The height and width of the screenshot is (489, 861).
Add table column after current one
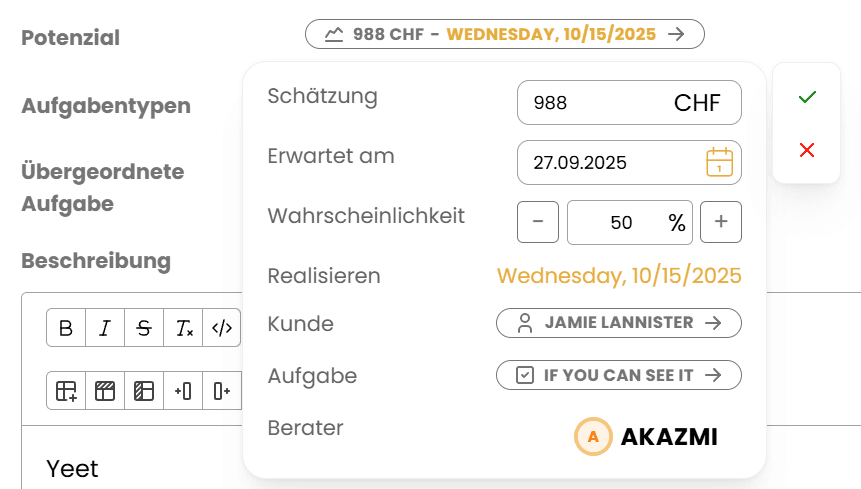(222, 391)
